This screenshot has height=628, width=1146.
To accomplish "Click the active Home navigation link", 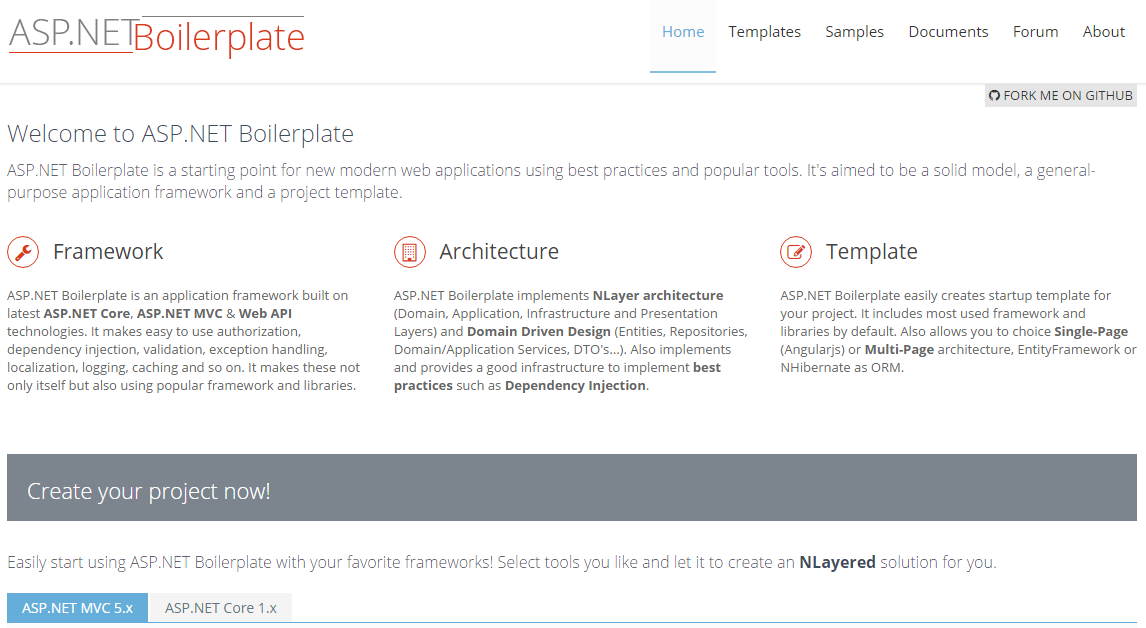I will point(683,31).
